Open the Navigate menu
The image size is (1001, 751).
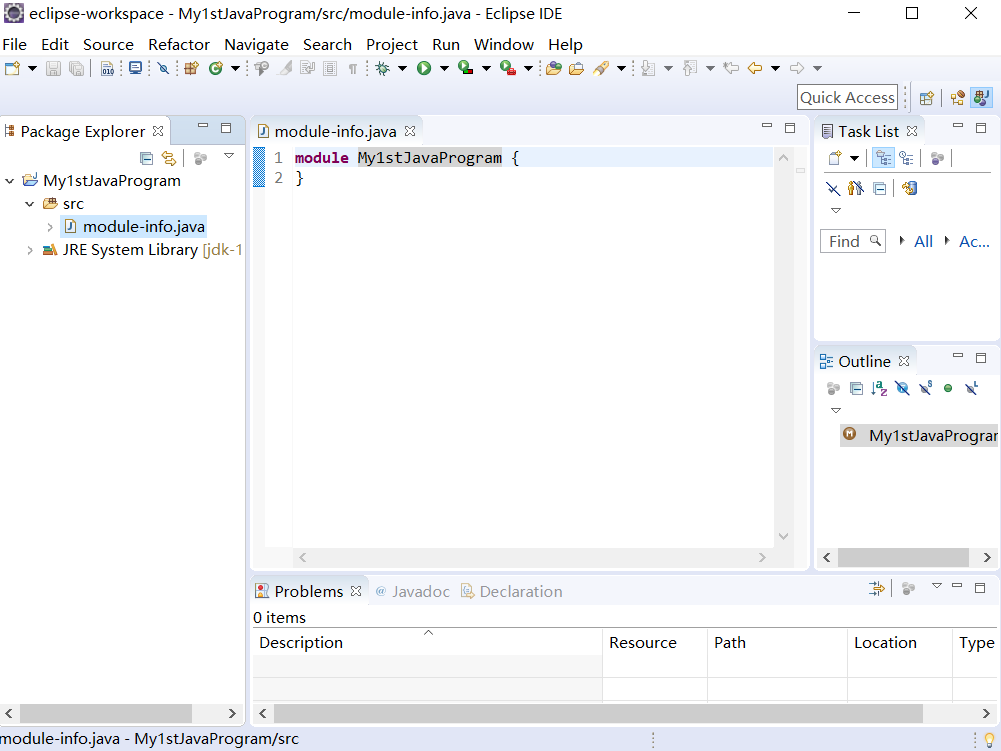click(256, 45)
